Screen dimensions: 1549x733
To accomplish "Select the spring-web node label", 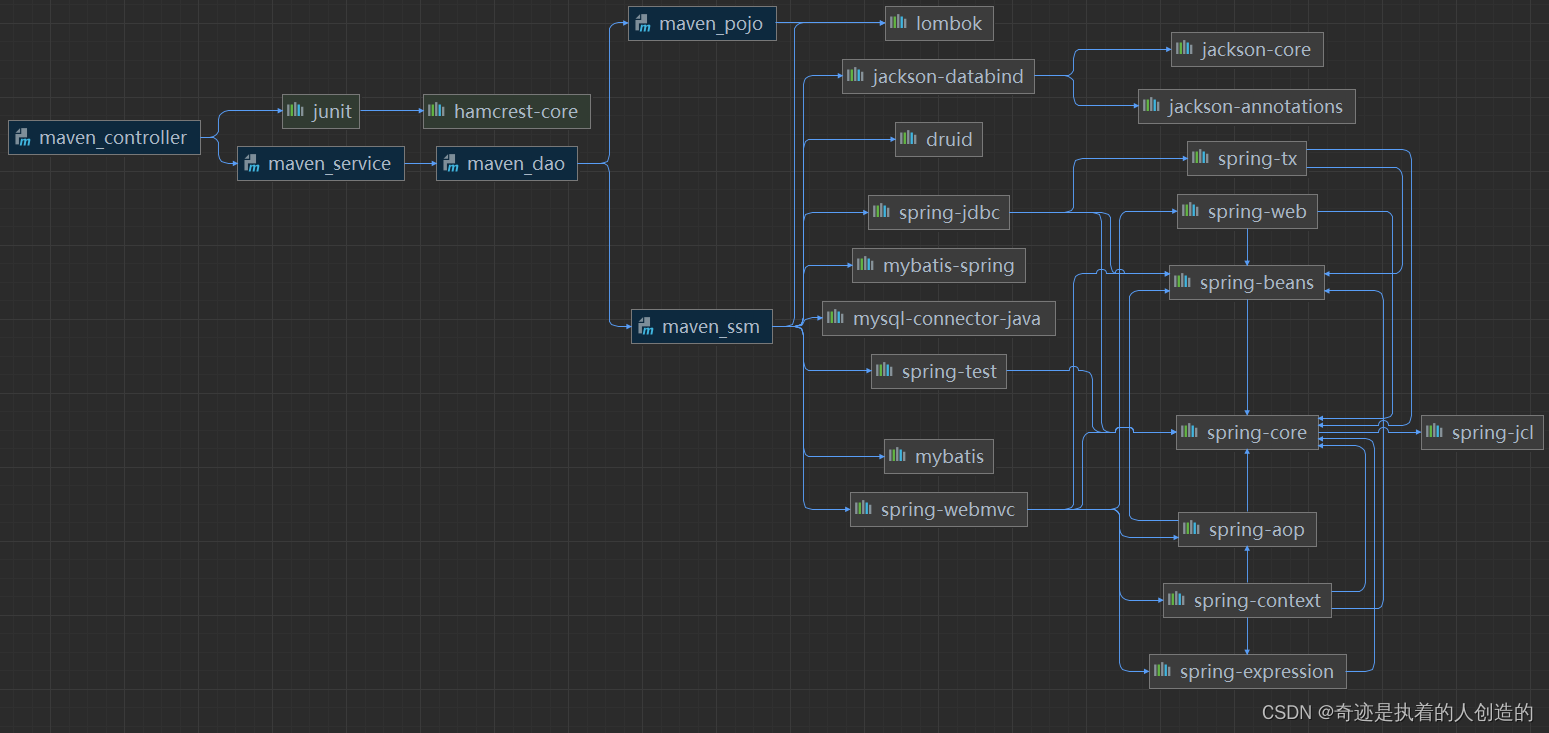I will 1257,211.
